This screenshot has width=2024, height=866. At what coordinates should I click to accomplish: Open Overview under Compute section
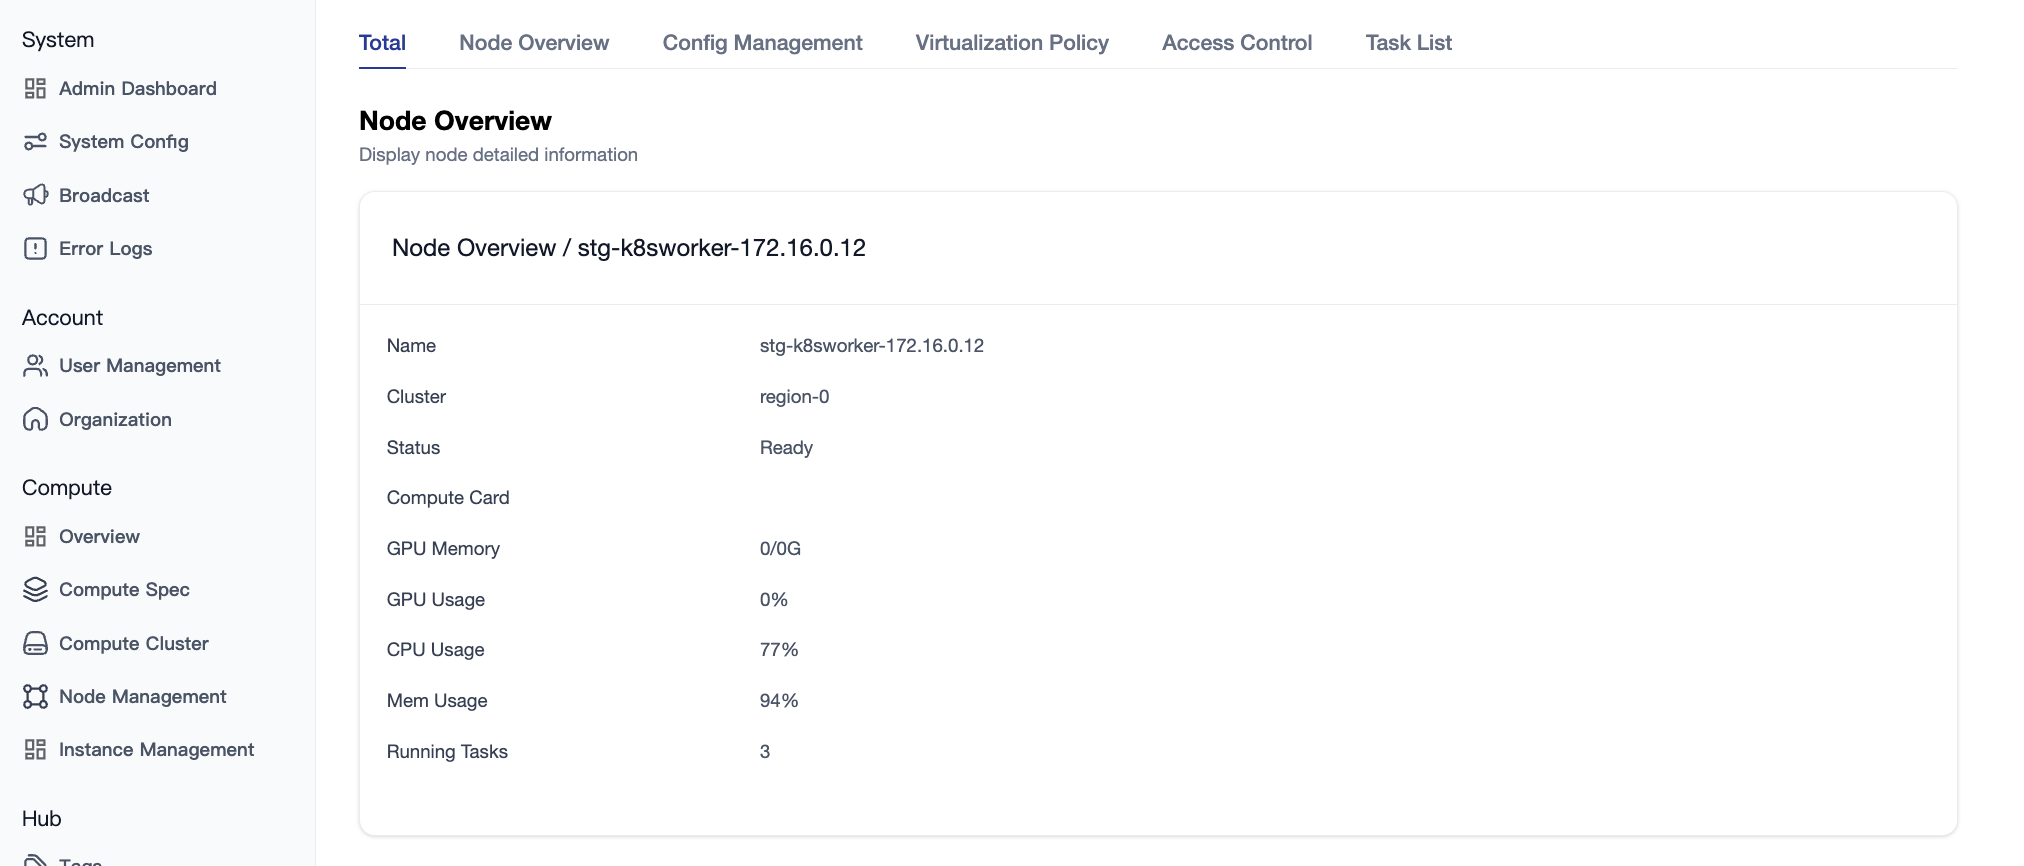tap(99, 537)
